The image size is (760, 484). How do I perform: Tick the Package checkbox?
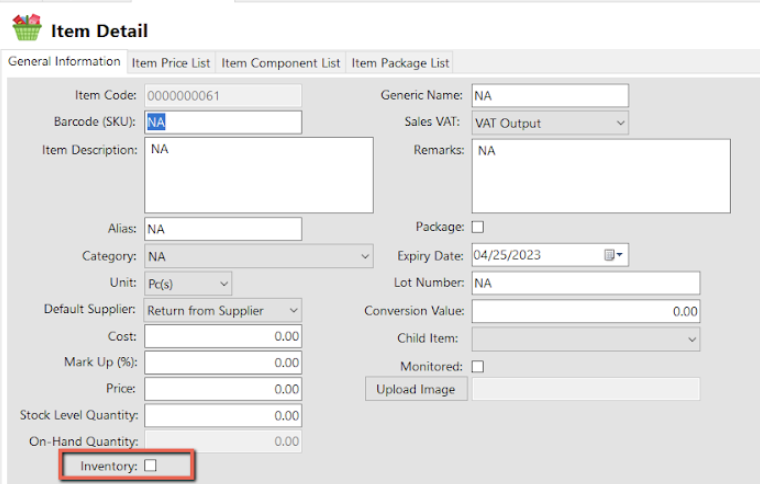[x=478, y=227]
